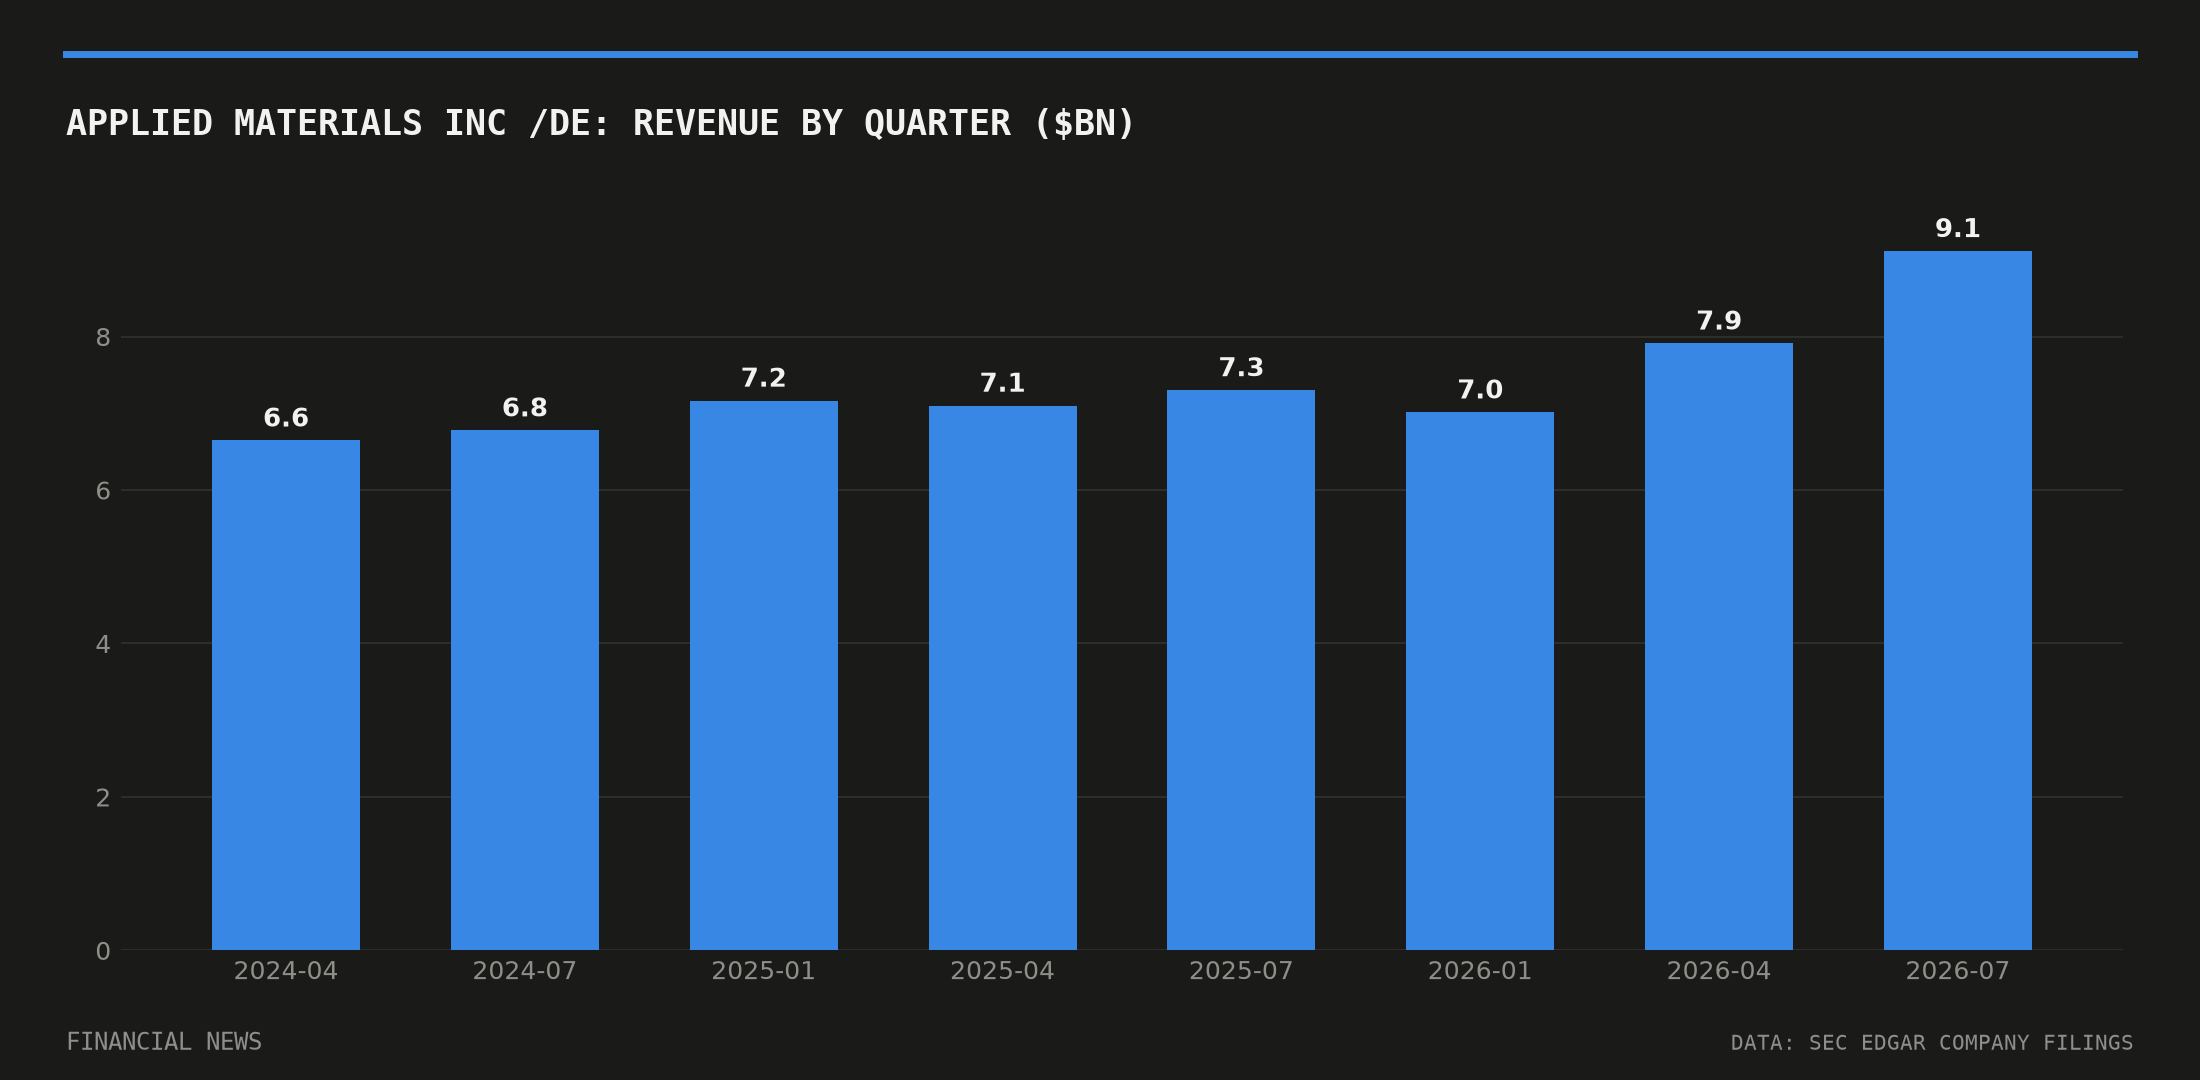Click the 7.2 value label
This screenshot has height=1080, width=2200.
764,378
